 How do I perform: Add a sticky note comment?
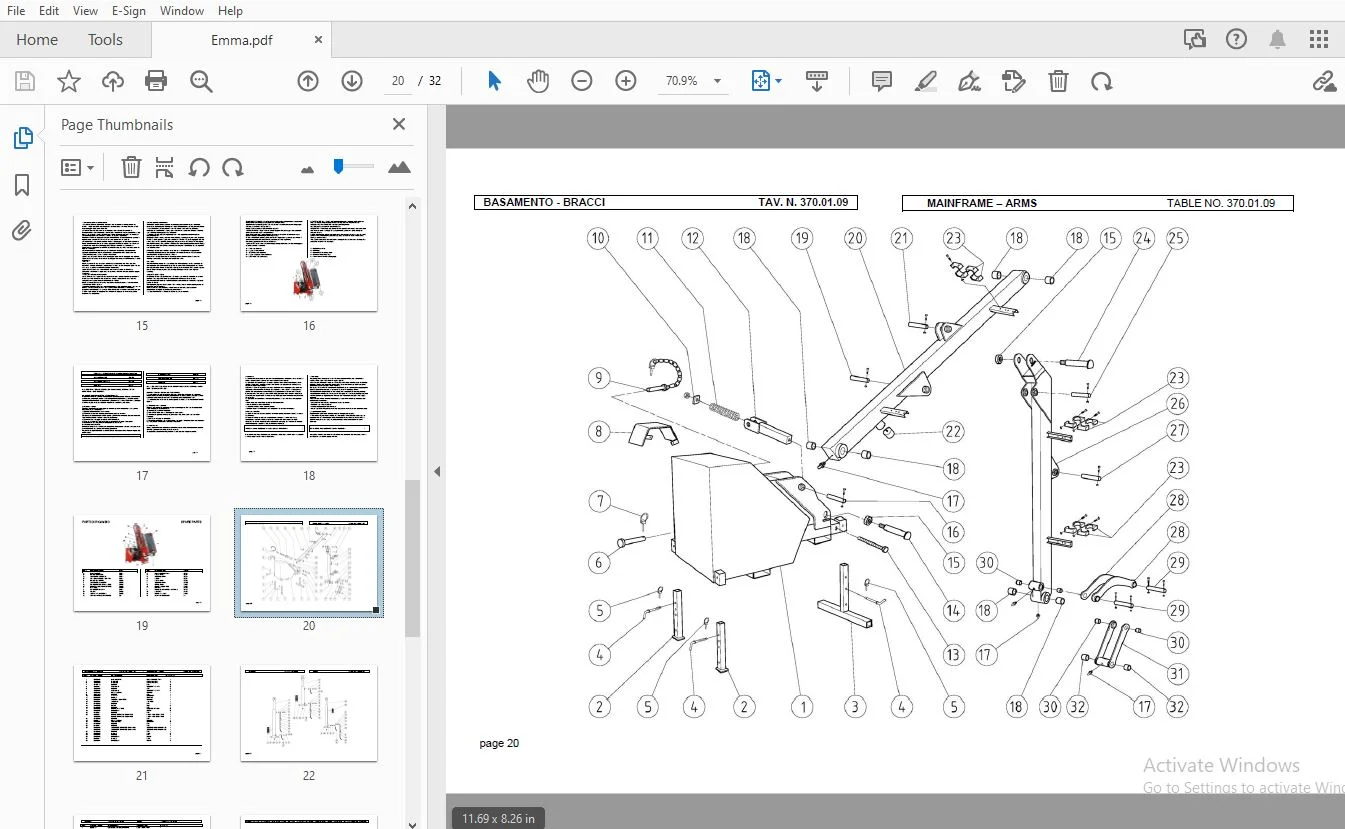tap(882, 81)
